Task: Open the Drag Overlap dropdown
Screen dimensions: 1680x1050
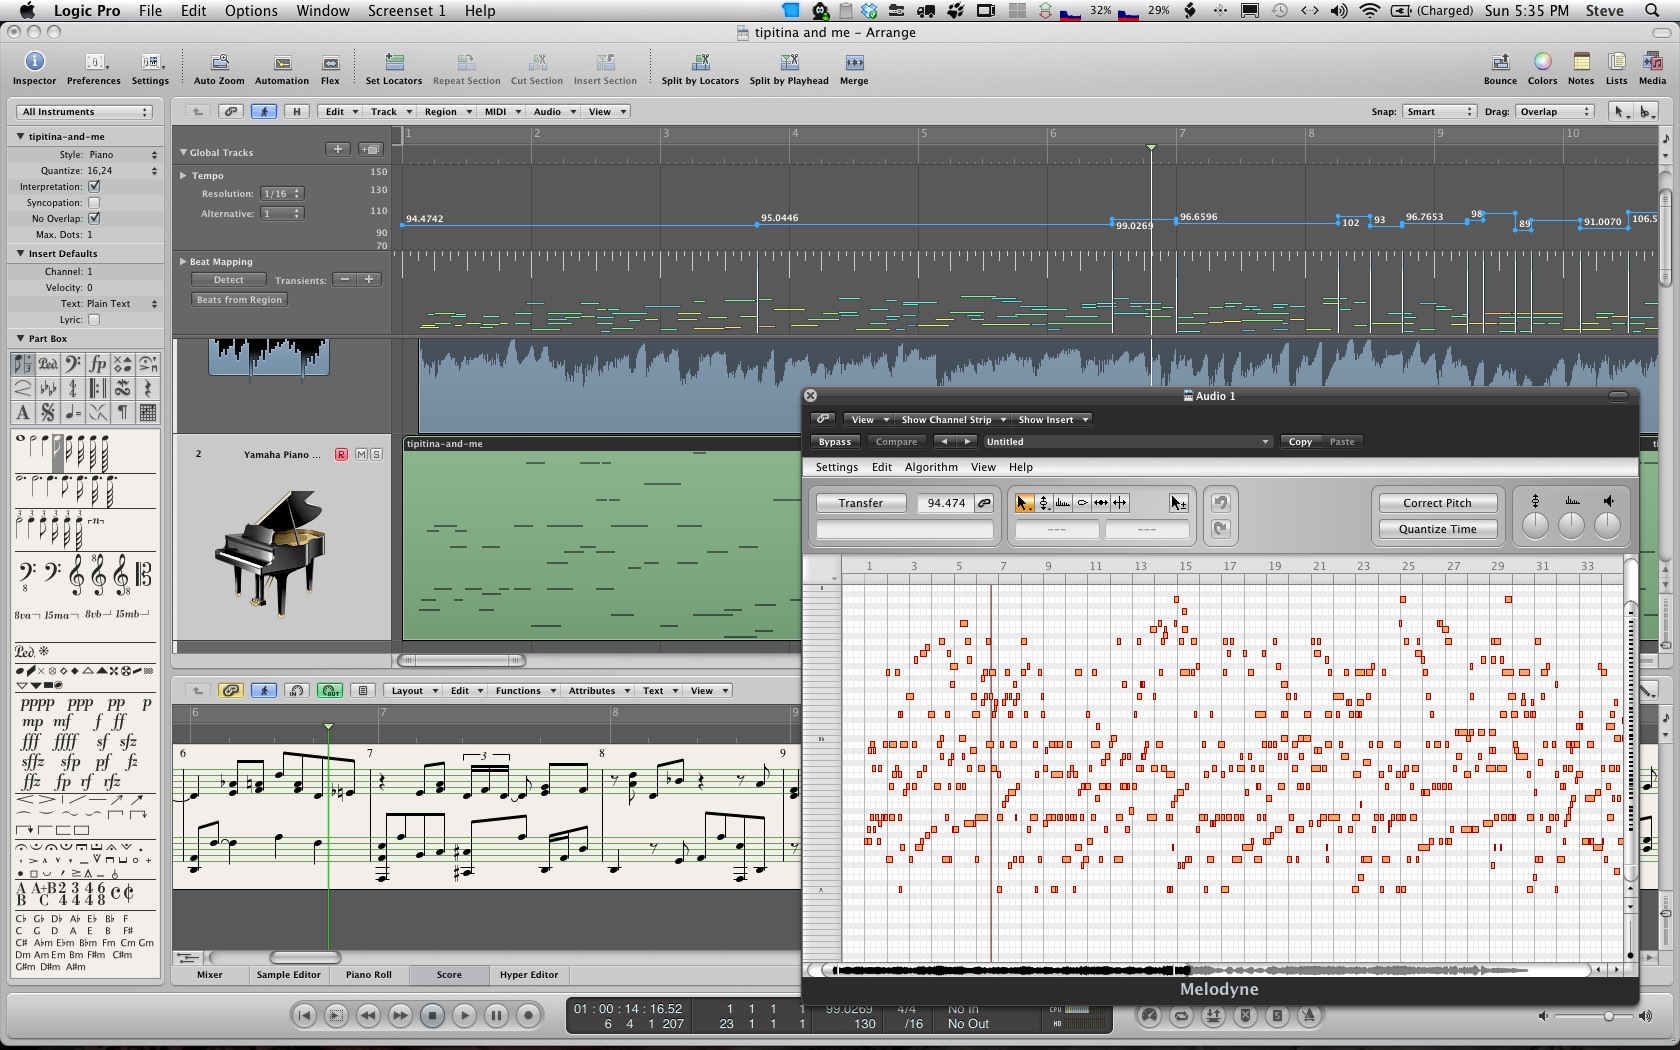Action: tap(1555, 111)
